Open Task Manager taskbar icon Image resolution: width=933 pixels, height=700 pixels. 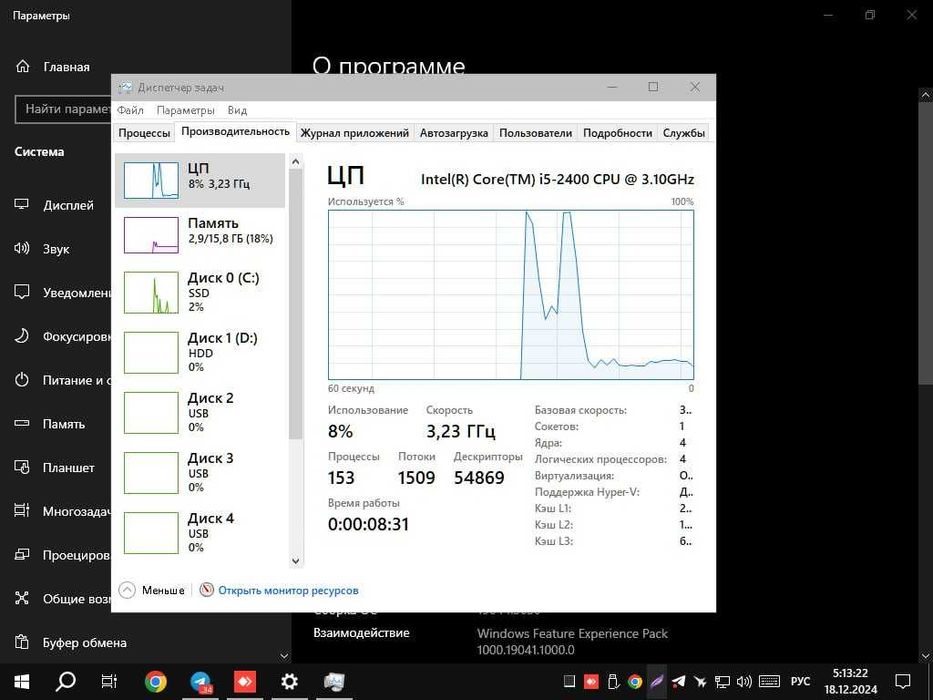point(334,682)
